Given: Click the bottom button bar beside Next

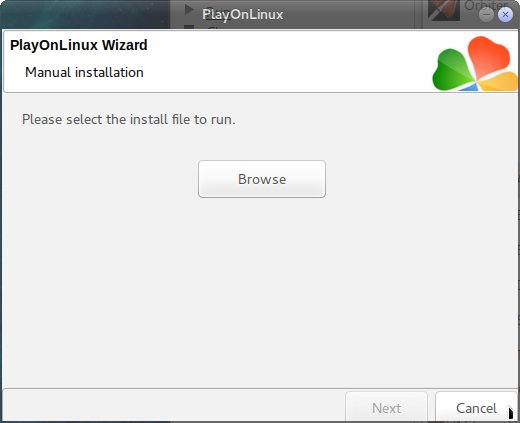Looking at the screenshot, I should coord(173,406).
